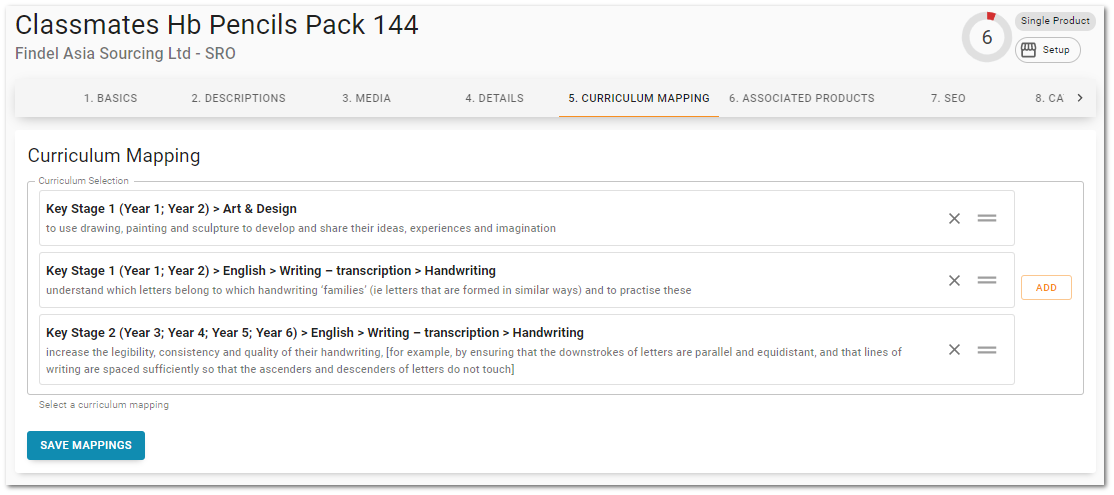Show more tabs with right chevron
The width and height of the screenshot is (1114, 495).
click(x=1080, y=98)
